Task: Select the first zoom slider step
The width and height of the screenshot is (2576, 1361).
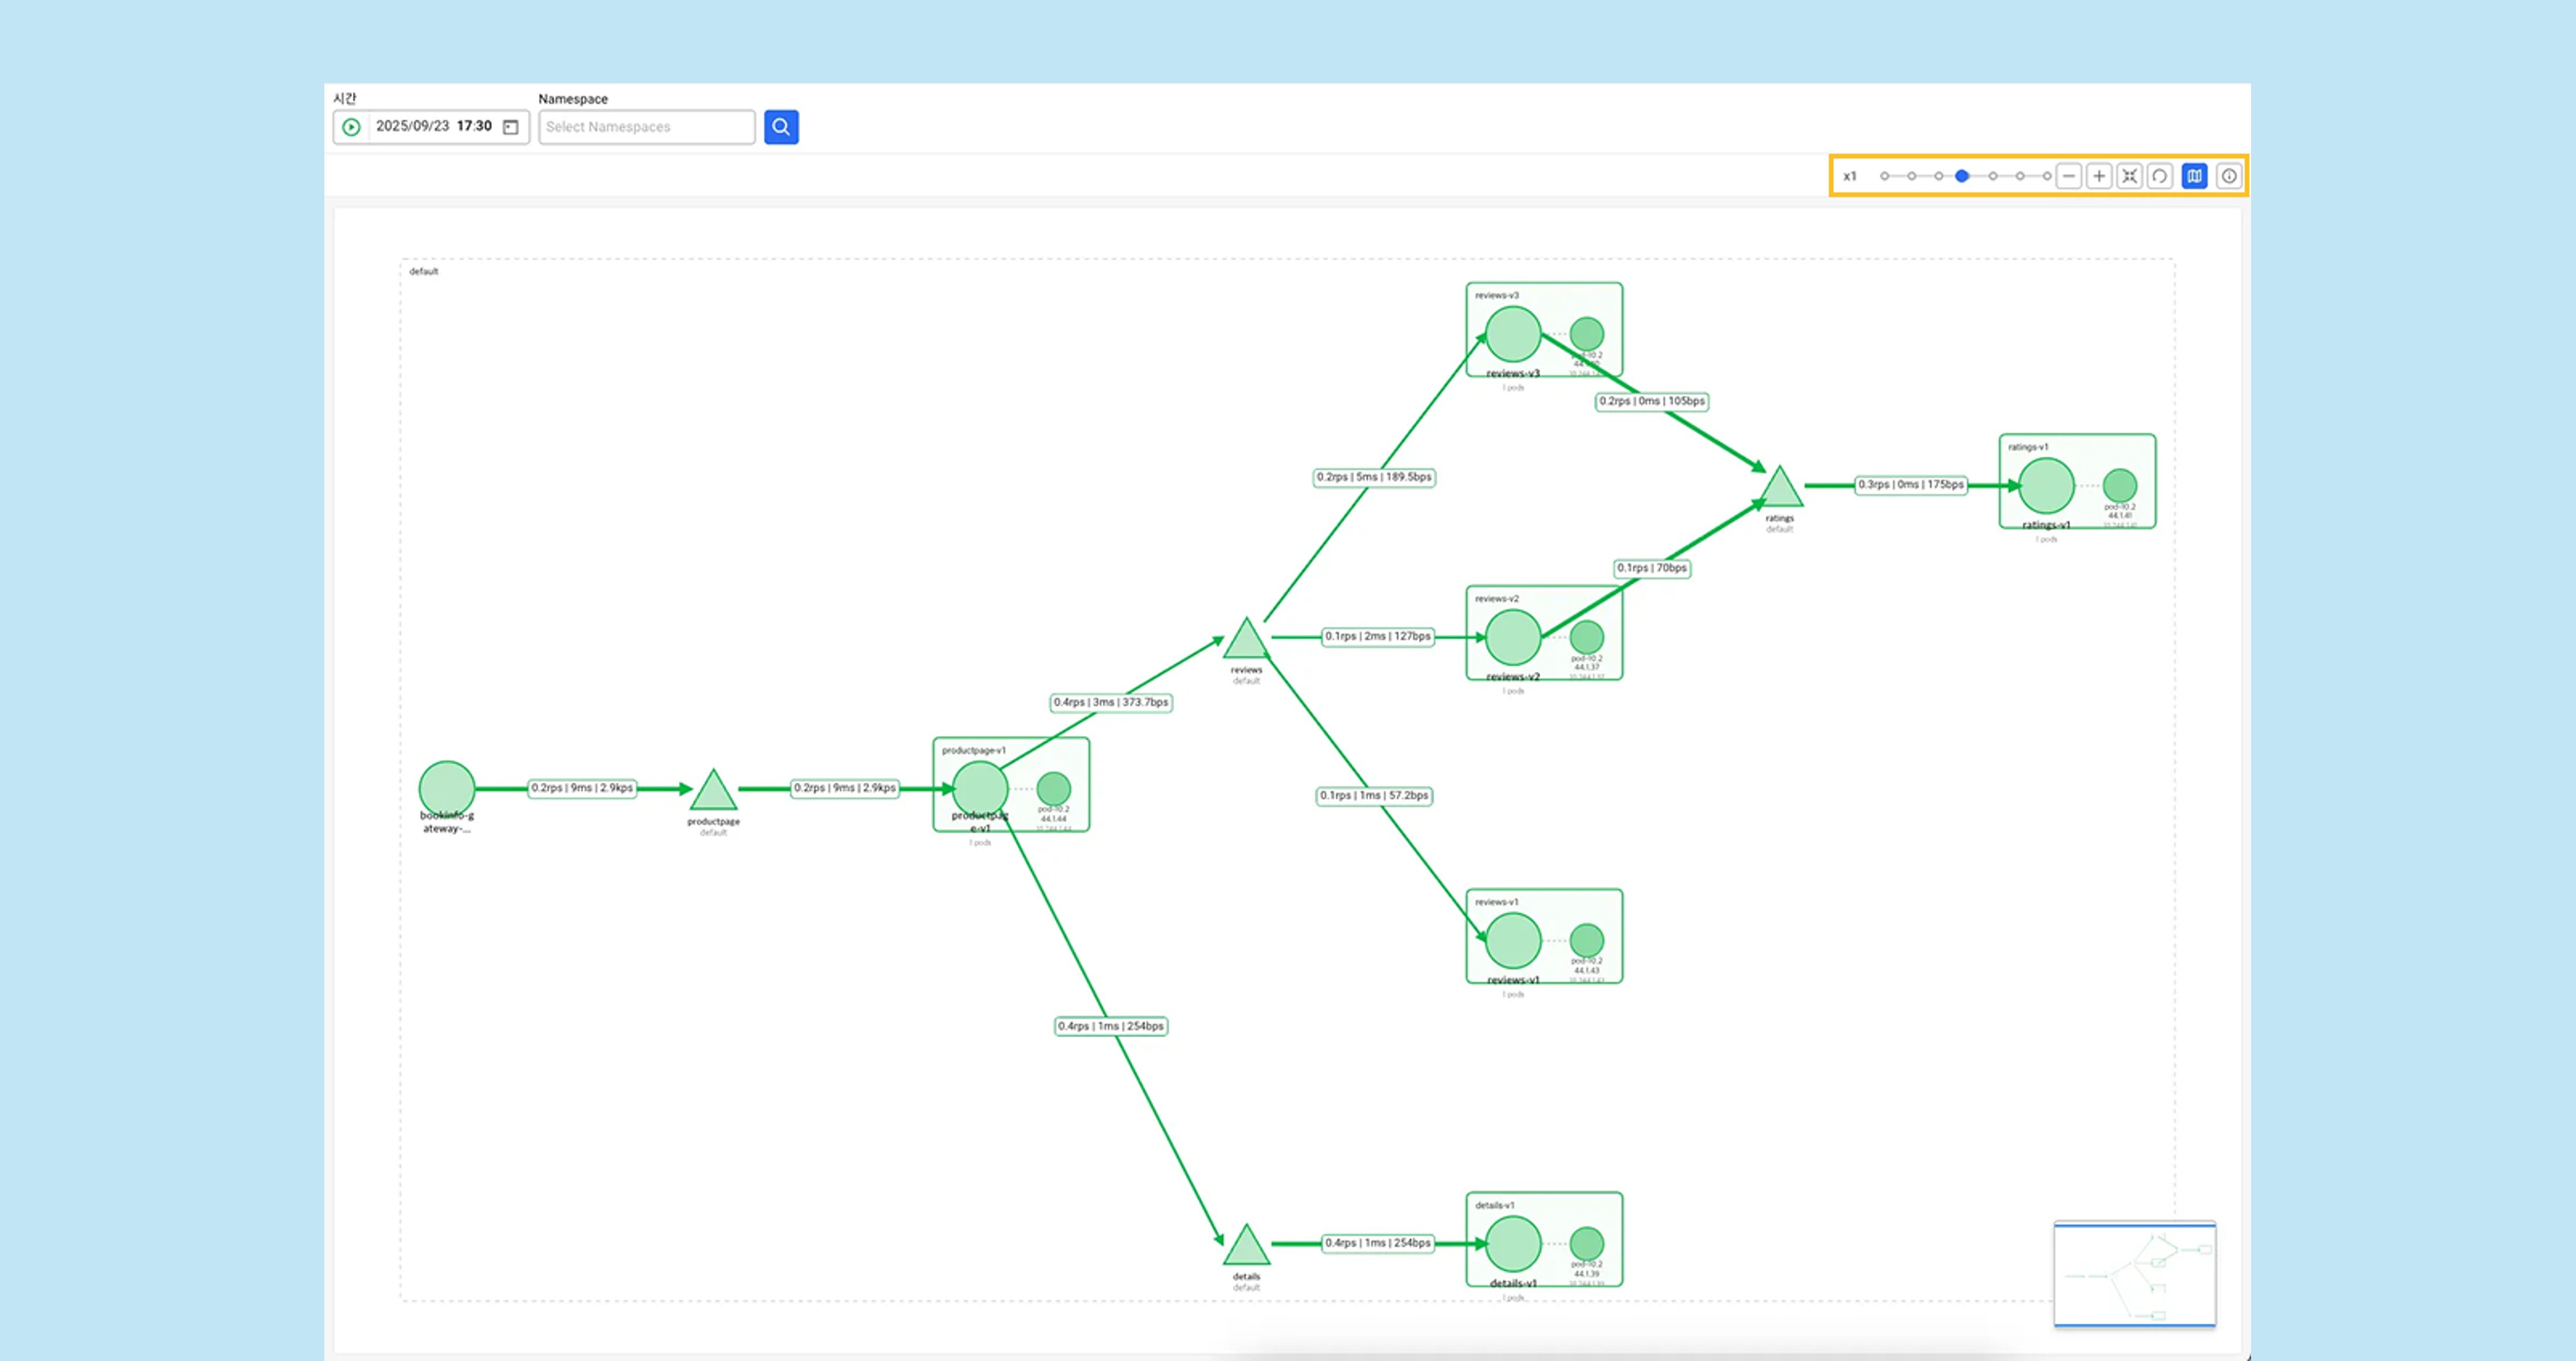Action: coord(1884,176)
